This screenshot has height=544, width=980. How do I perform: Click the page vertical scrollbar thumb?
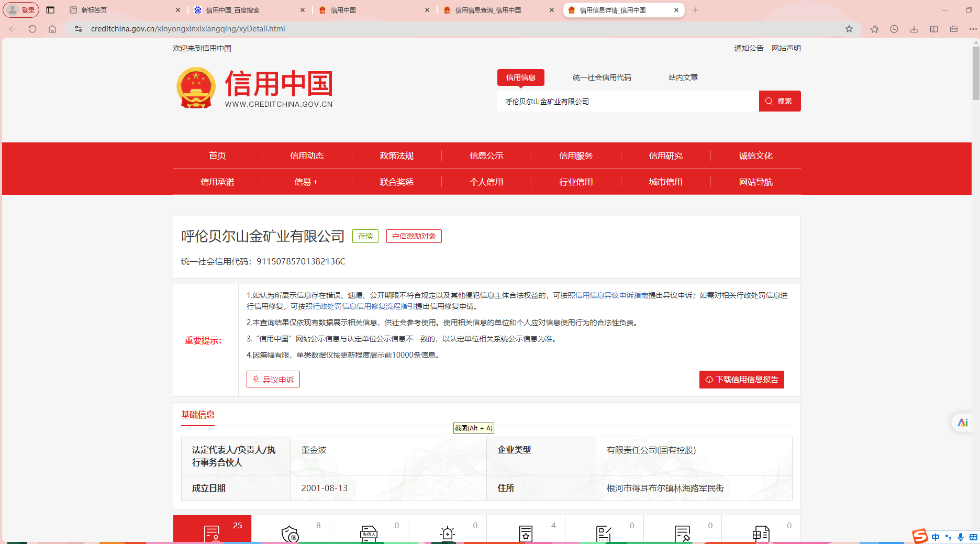pyautogui.click(x=976, y=73)
